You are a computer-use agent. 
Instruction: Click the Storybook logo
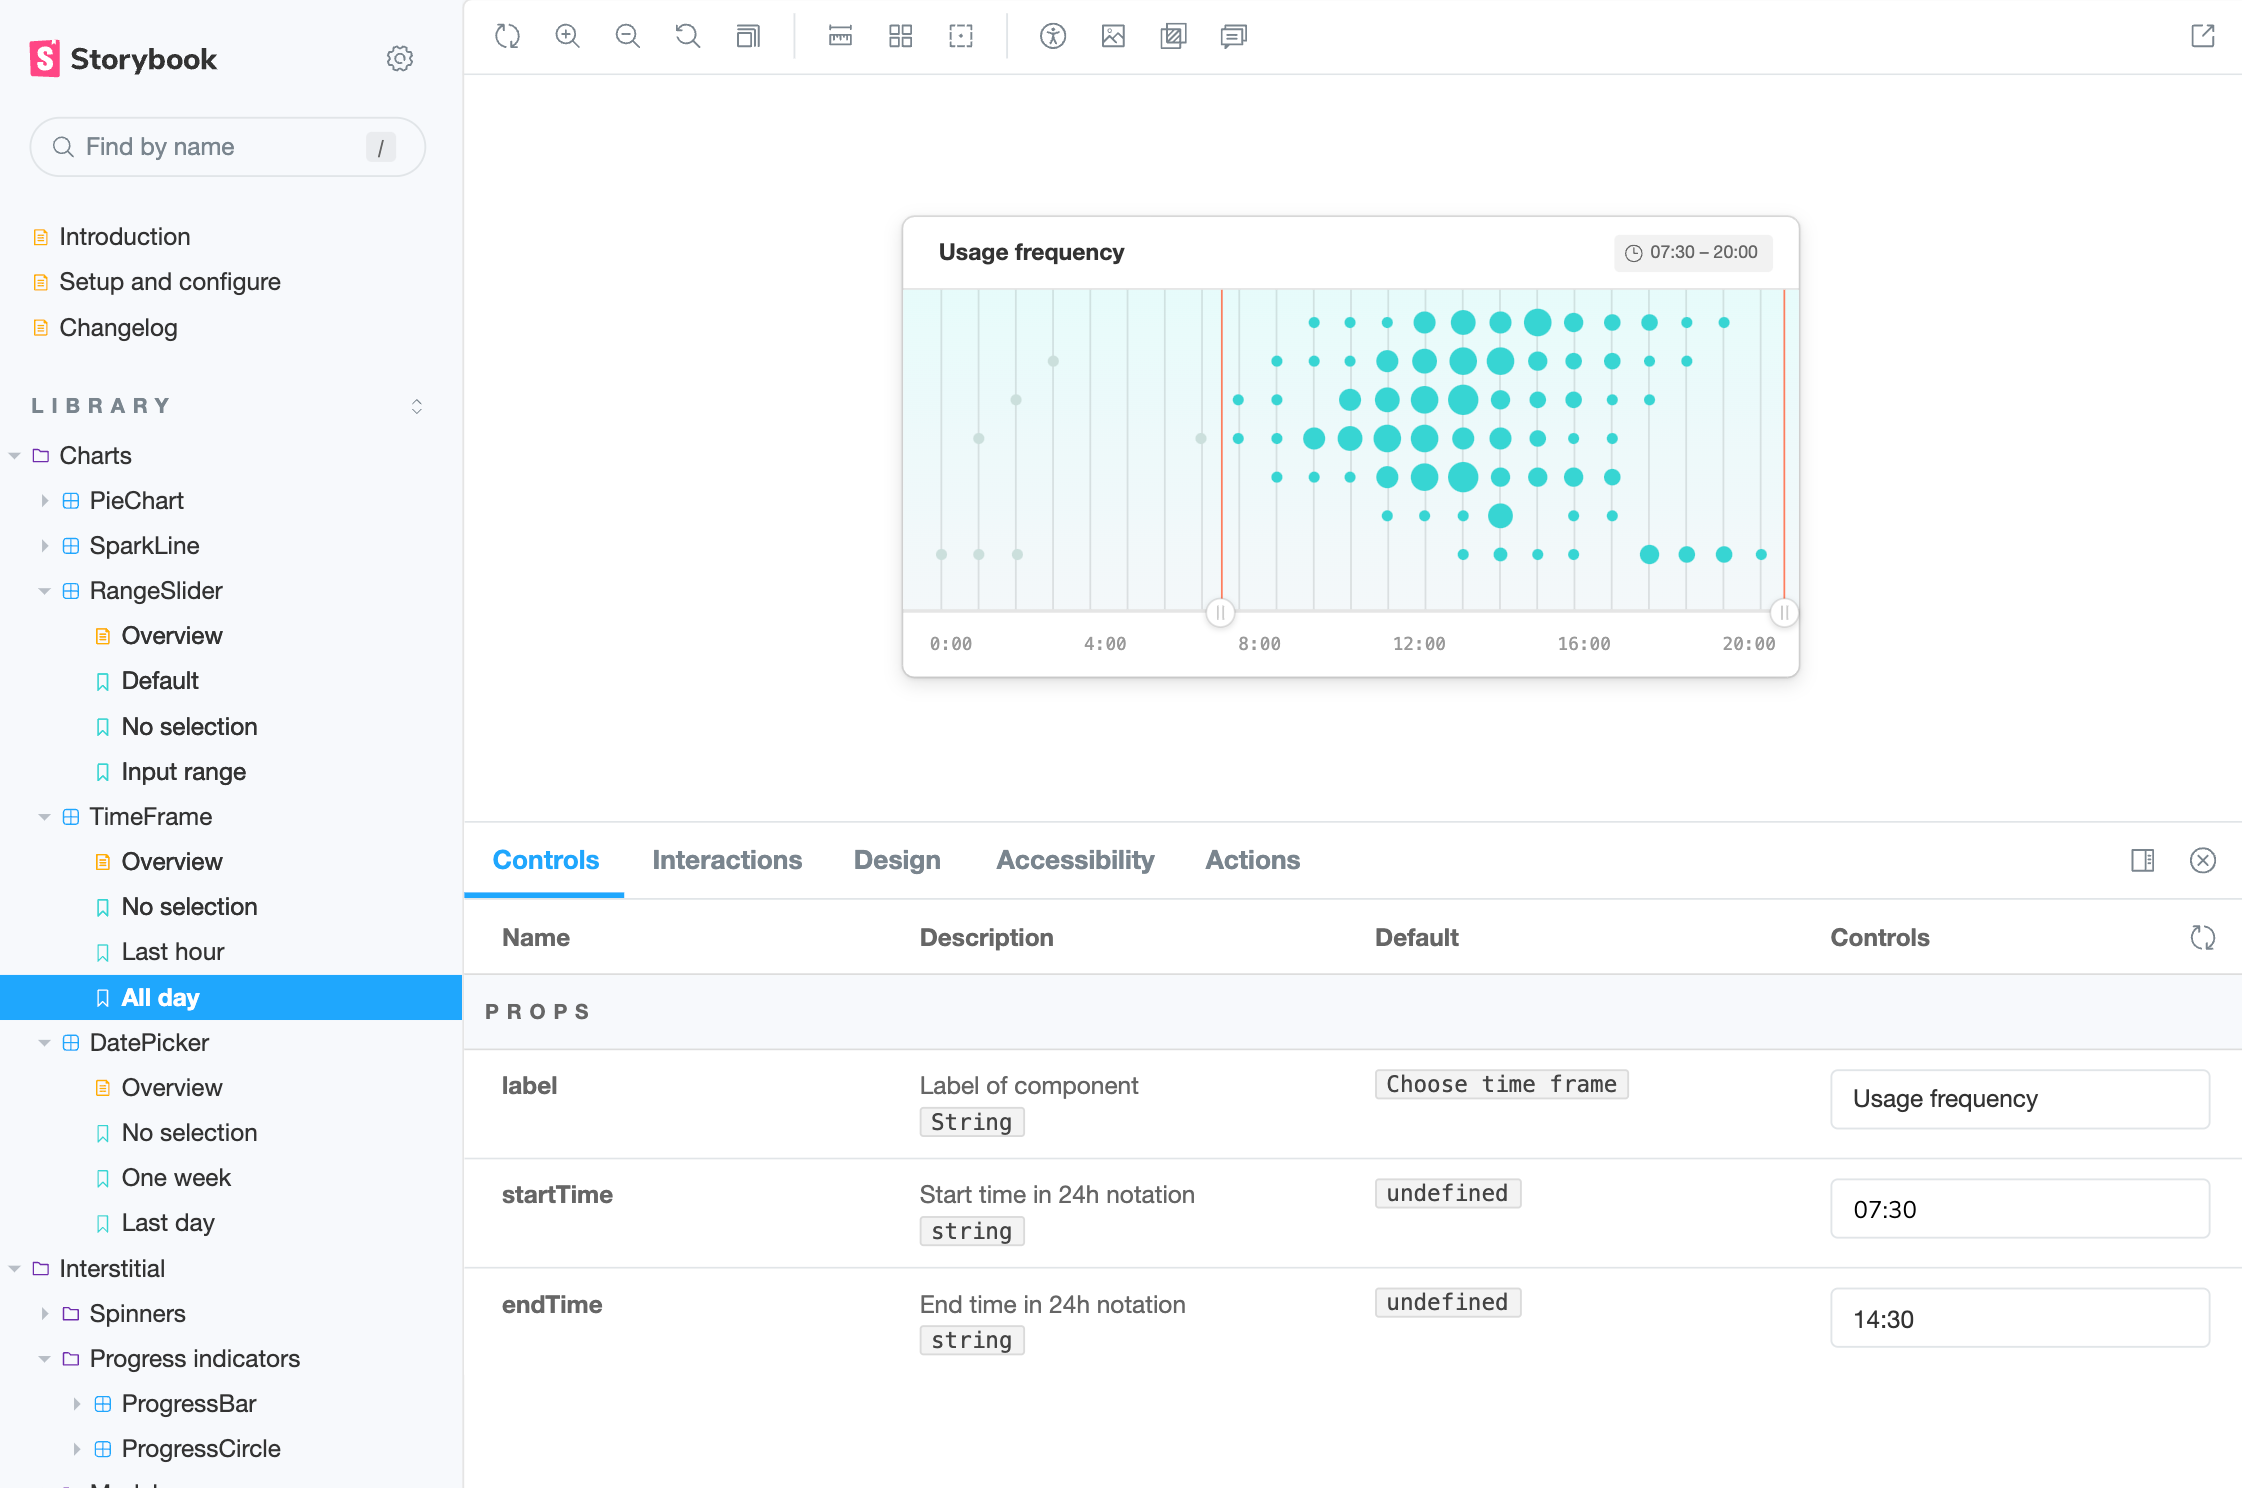point(123,59)
